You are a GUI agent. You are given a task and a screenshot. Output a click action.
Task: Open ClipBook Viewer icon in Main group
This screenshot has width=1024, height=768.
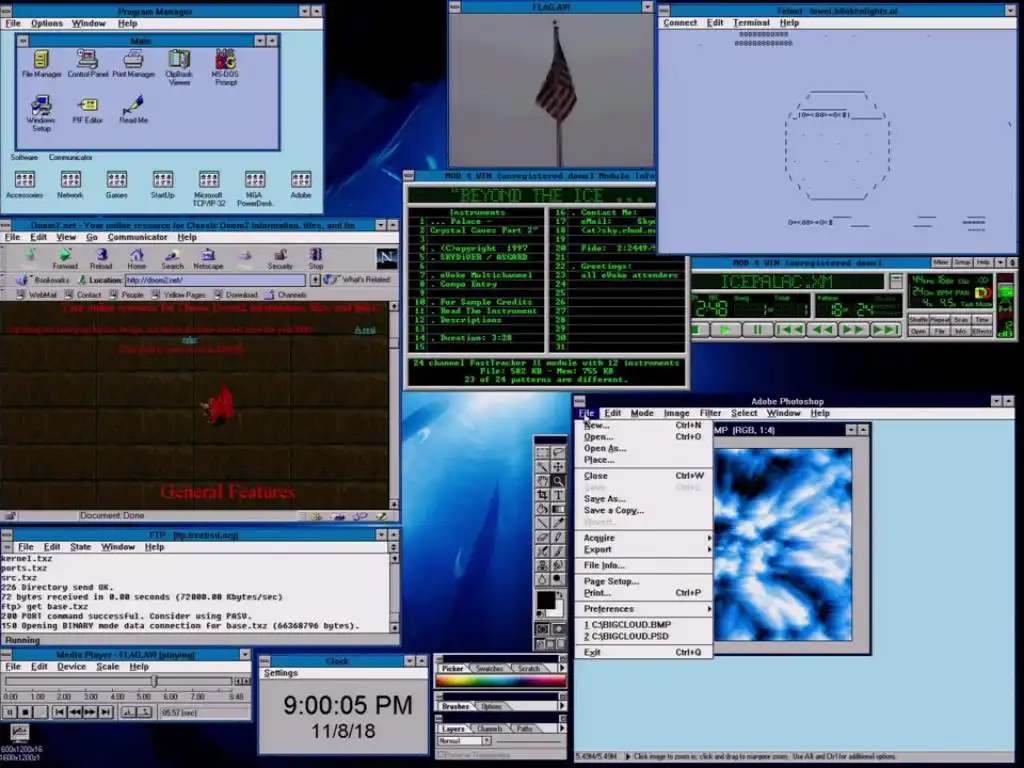click(x=179, y=68)
